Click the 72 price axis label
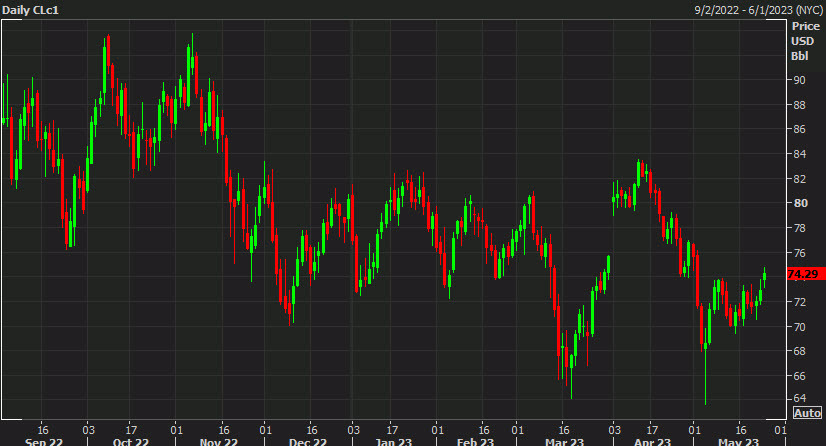The image size is (826, 446). pyautogui.click(x=799, y=302)
